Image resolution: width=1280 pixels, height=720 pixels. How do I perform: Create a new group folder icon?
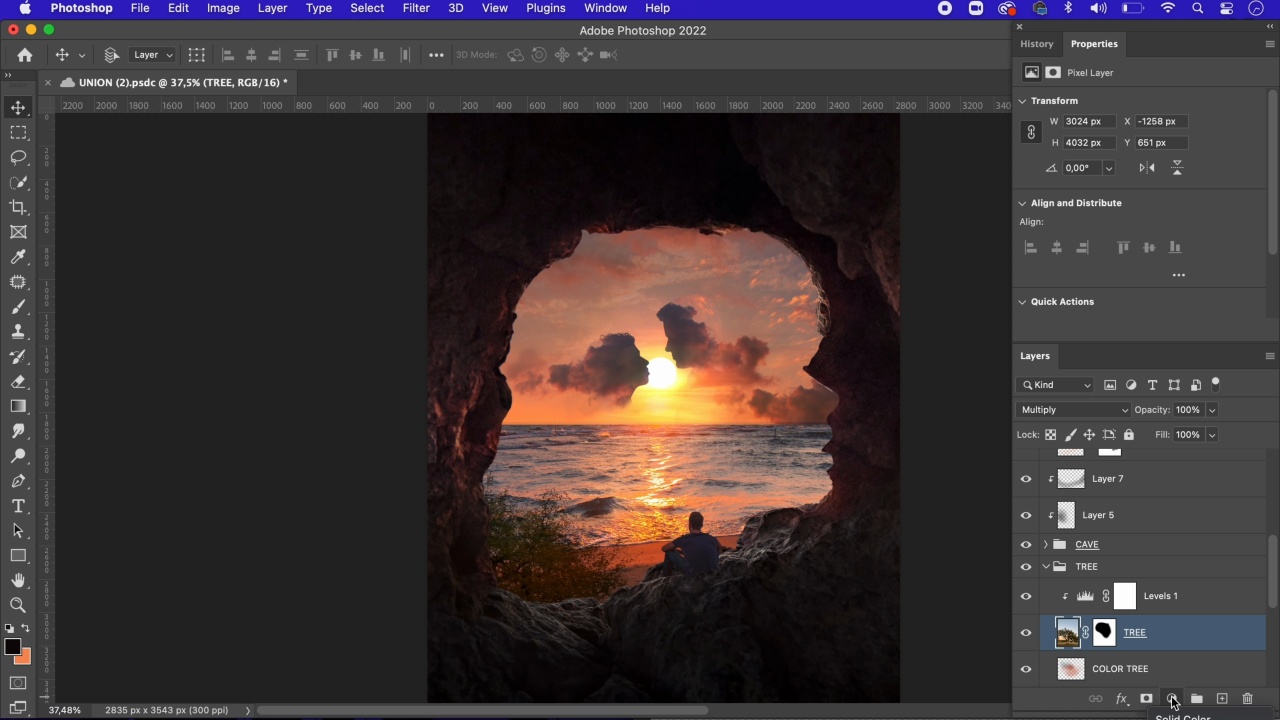(x=1196, y=699)
